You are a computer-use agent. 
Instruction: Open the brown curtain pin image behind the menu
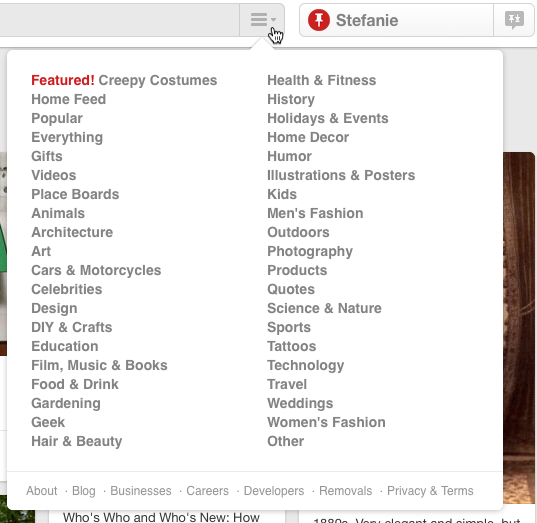pyautogui.click(x=519, y=327)
